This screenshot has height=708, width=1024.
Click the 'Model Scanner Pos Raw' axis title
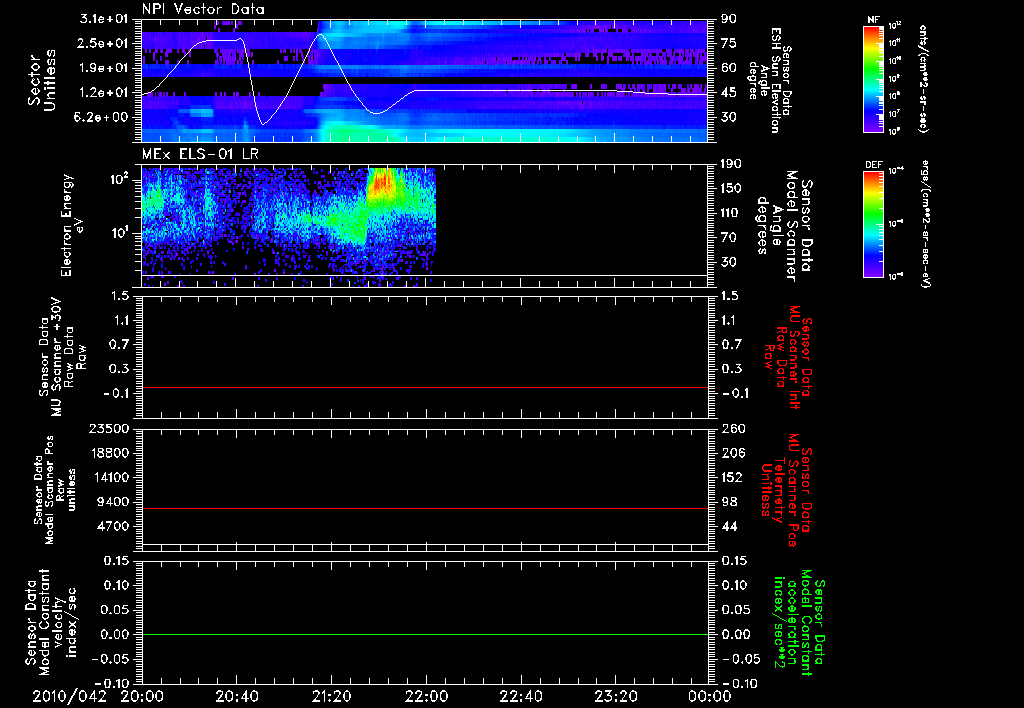click(54, 490)
